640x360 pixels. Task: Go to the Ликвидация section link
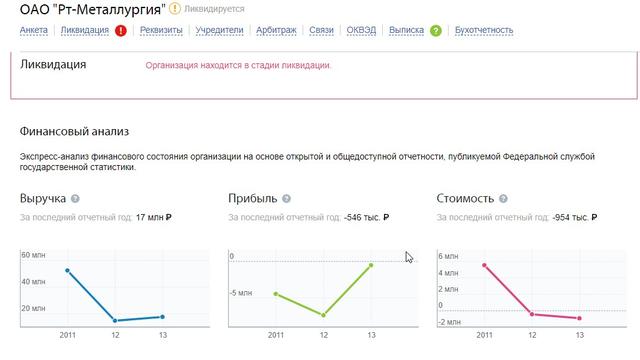(85, 30)
